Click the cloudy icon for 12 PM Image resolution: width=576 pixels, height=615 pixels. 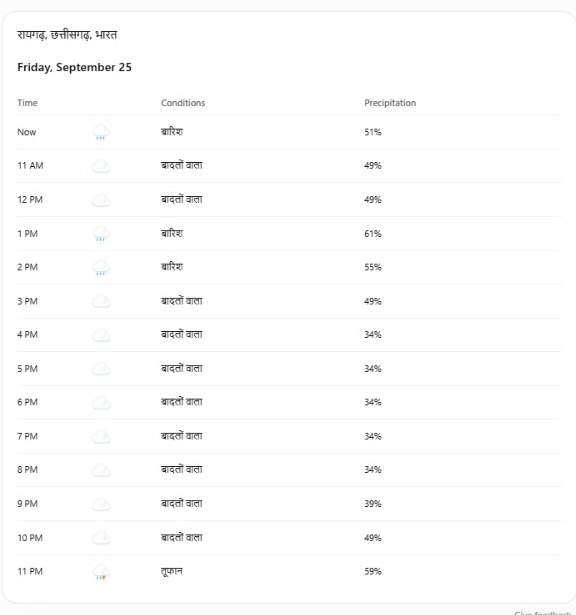(101, 200)
